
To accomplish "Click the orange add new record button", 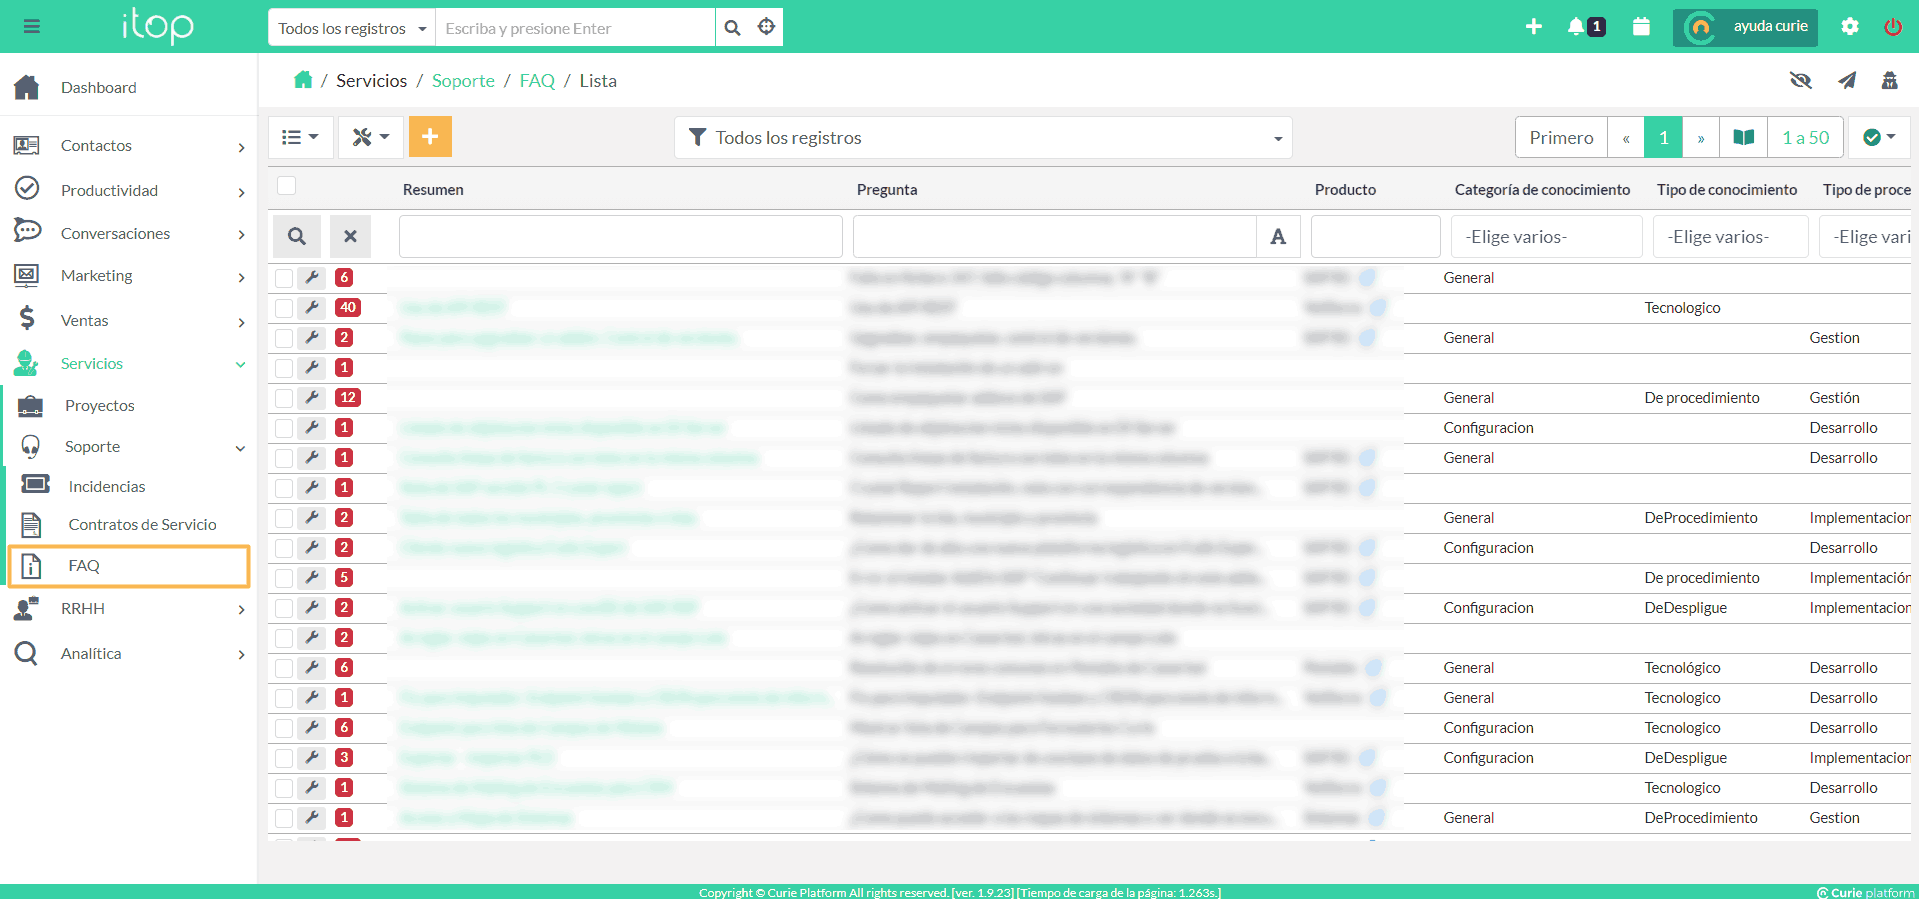I will click(x=430, y=137).
